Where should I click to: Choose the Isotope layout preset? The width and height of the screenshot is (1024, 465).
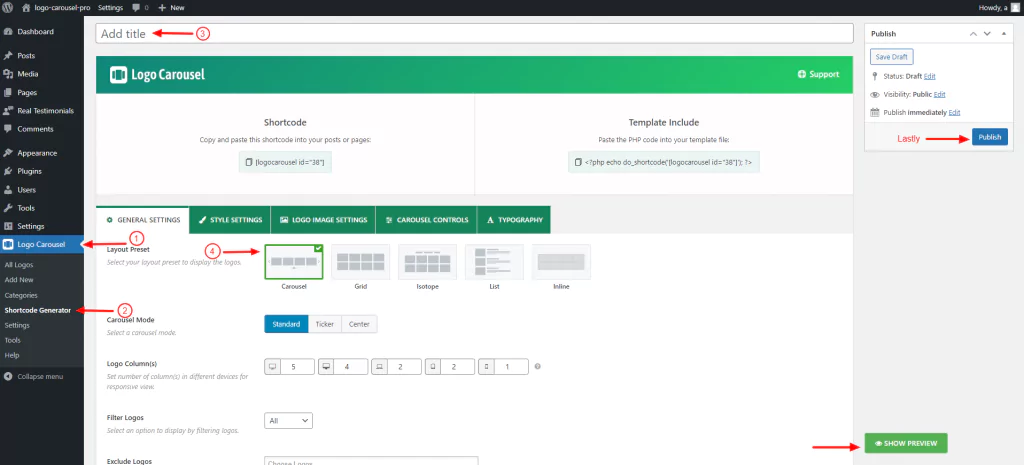point(427,263)
